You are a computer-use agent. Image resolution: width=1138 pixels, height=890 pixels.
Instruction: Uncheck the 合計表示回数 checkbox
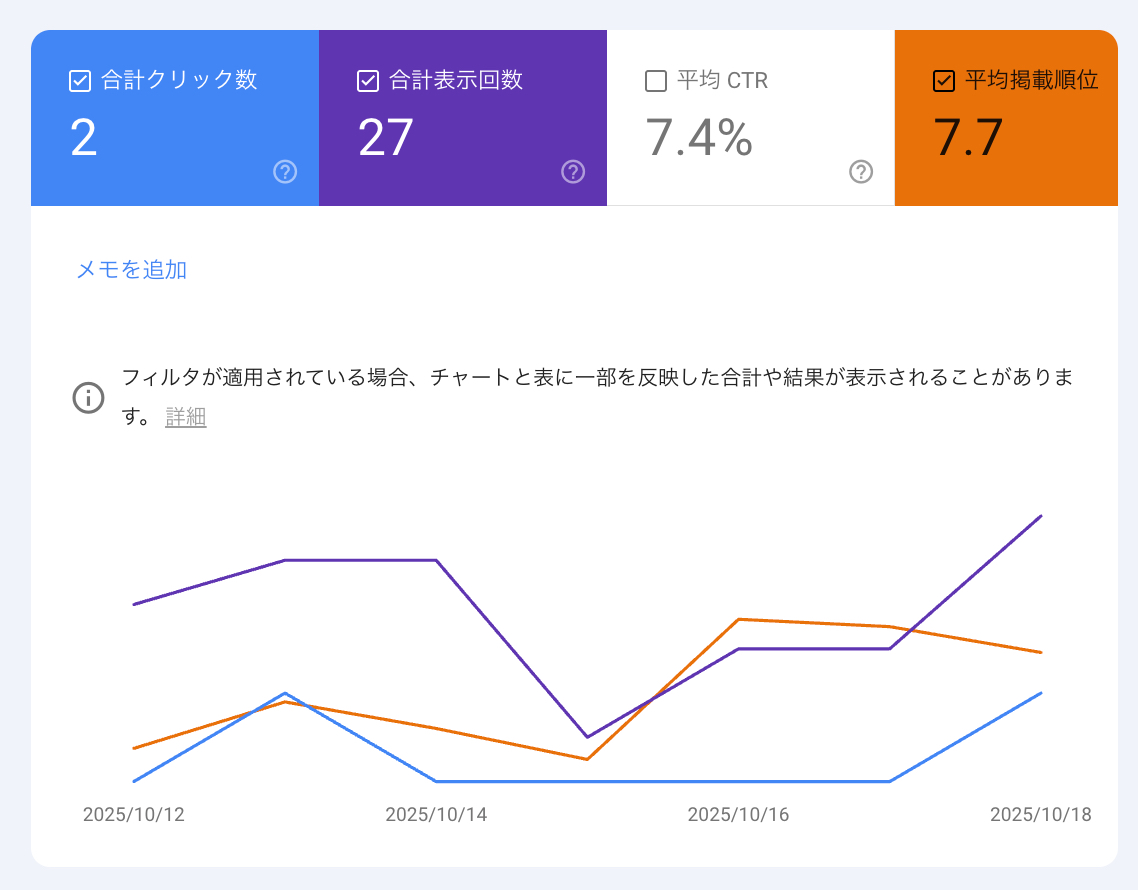click(368, 81)
